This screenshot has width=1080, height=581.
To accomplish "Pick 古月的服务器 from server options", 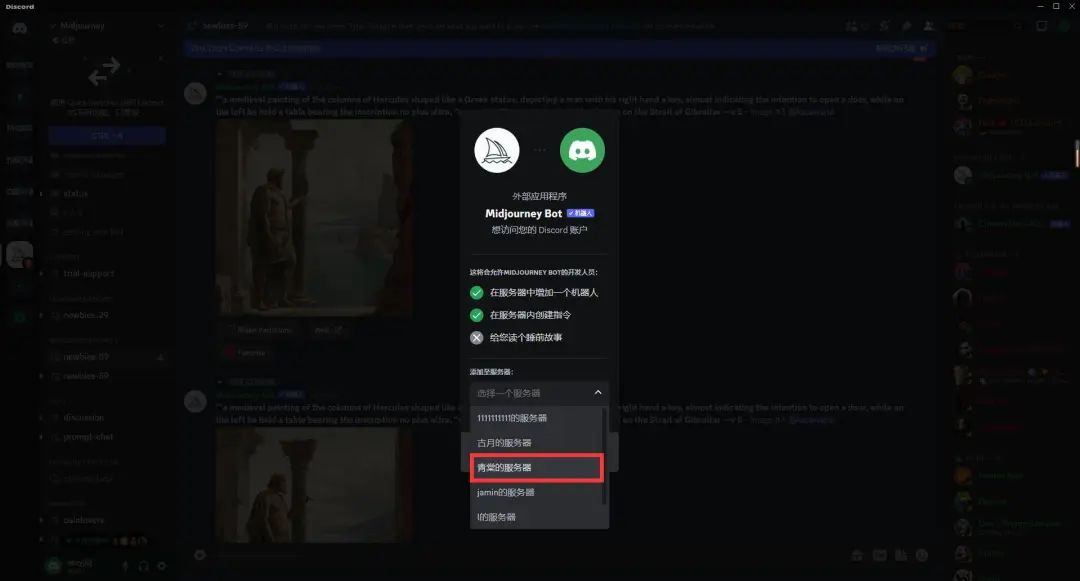I will coord(537,443).
